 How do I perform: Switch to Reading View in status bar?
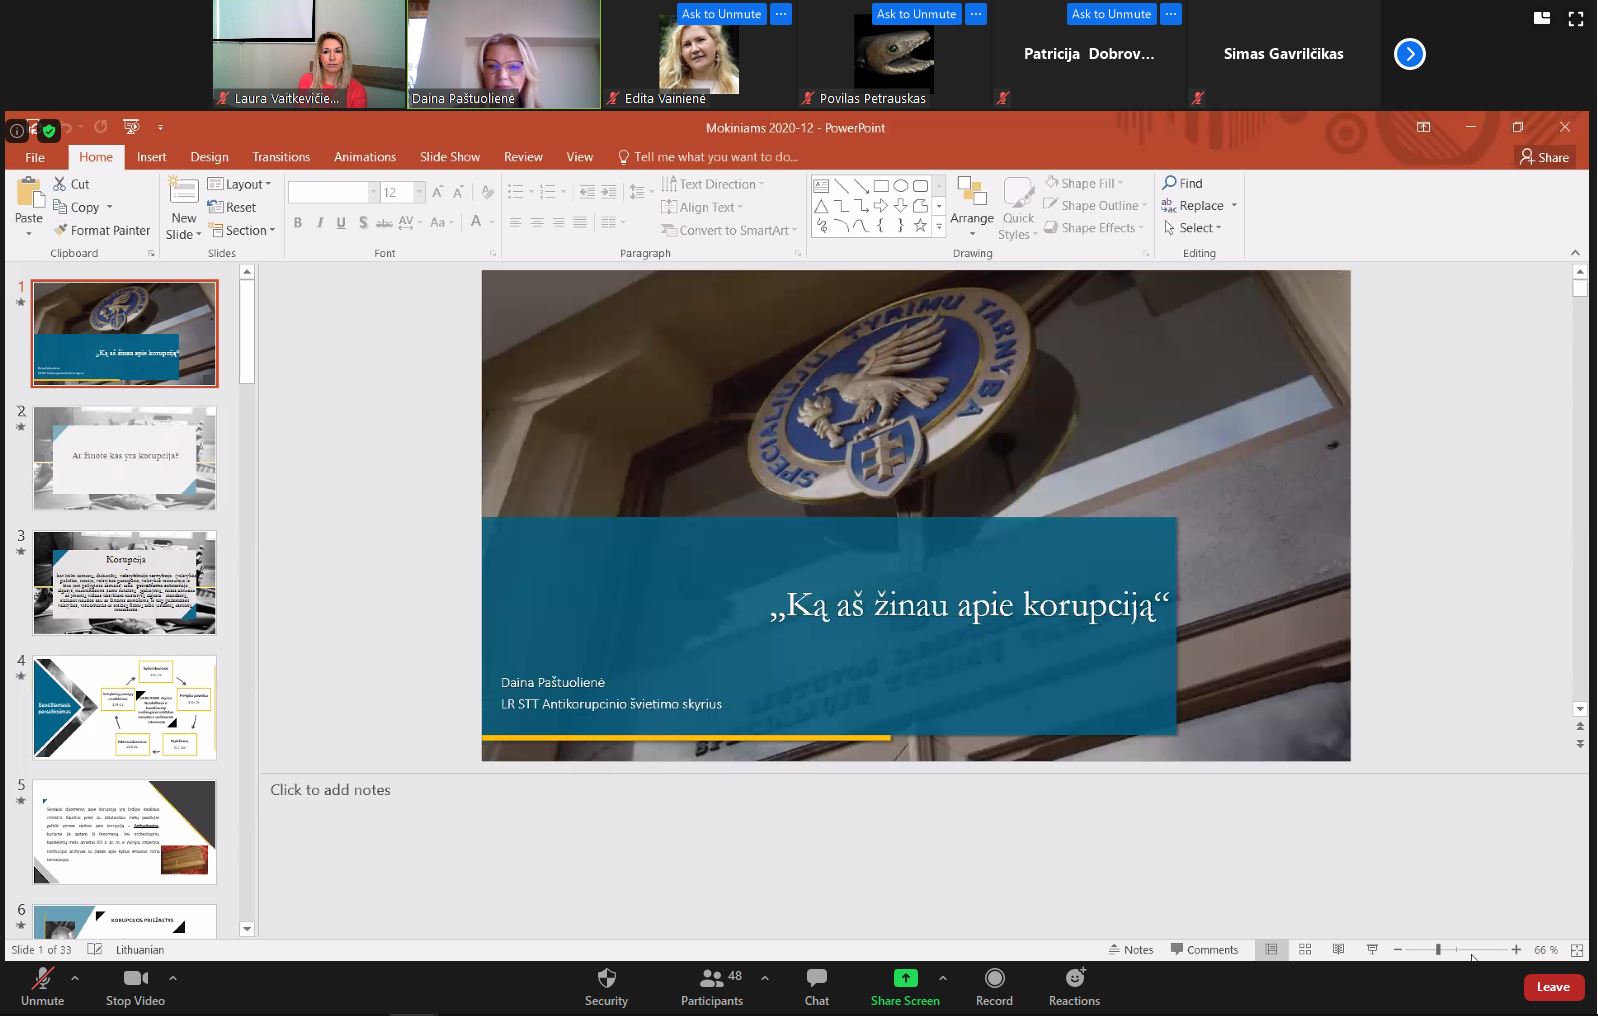pos(1338,949)
